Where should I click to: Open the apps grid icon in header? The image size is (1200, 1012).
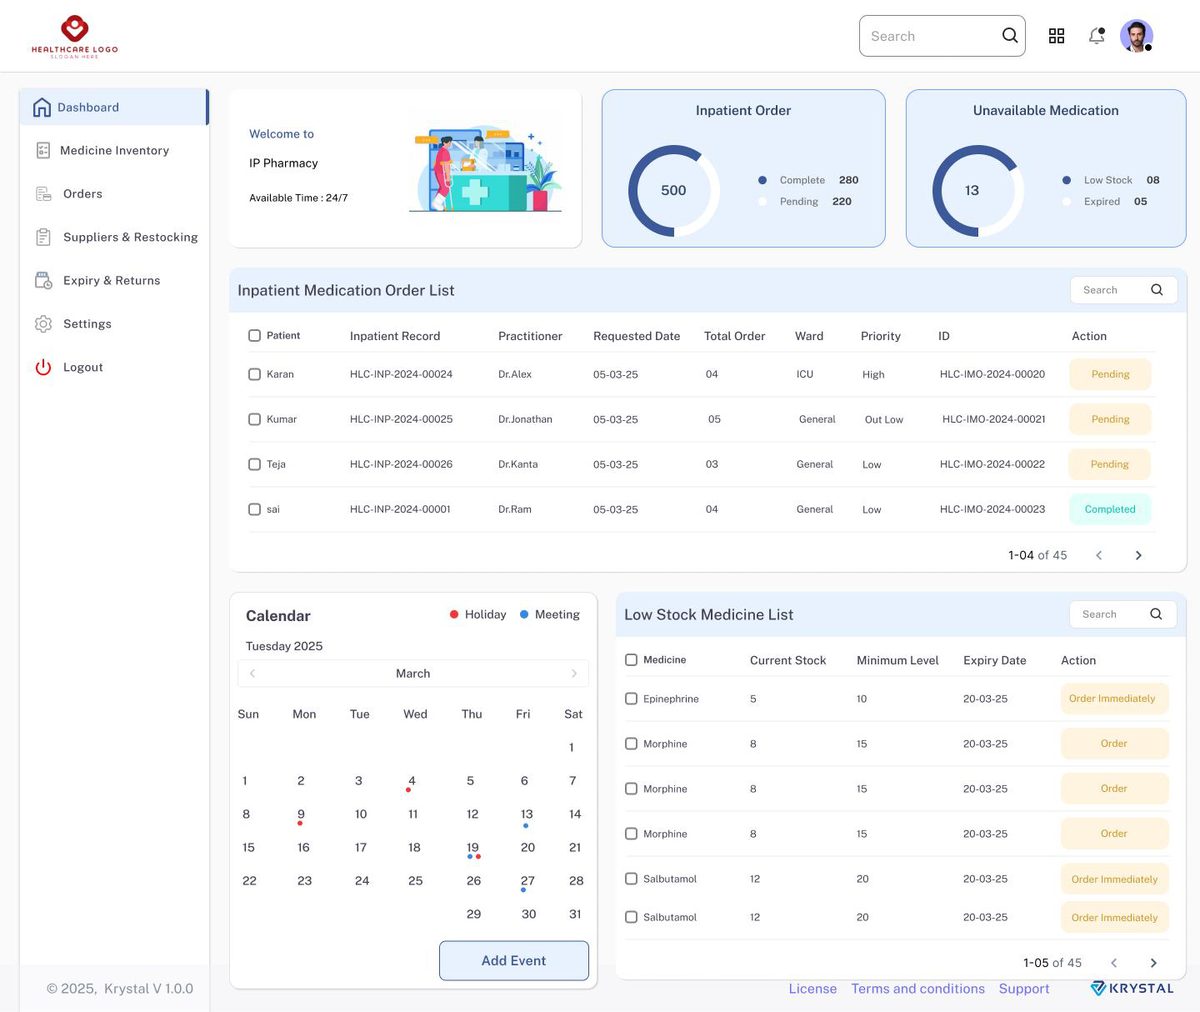1056,36
